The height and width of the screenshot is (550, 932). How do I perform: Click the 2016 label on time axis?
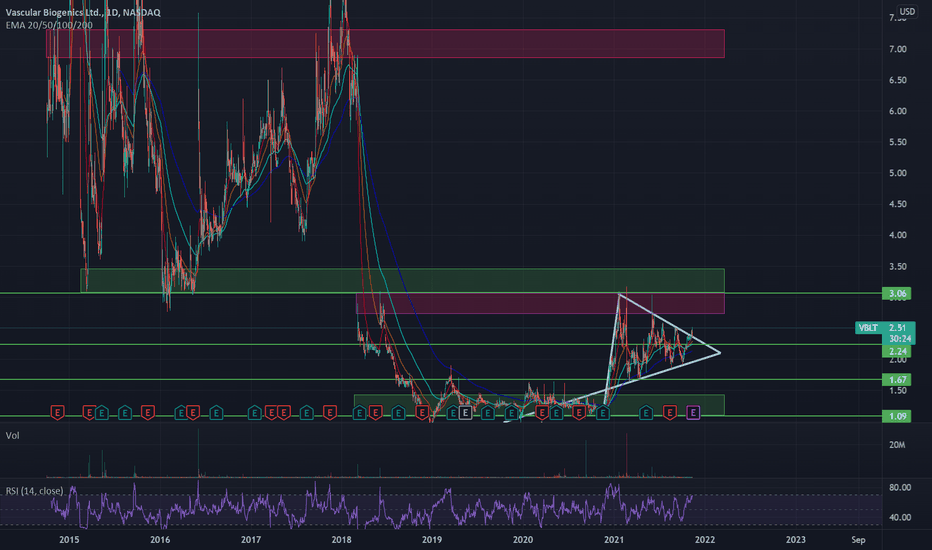pos(160,539)
